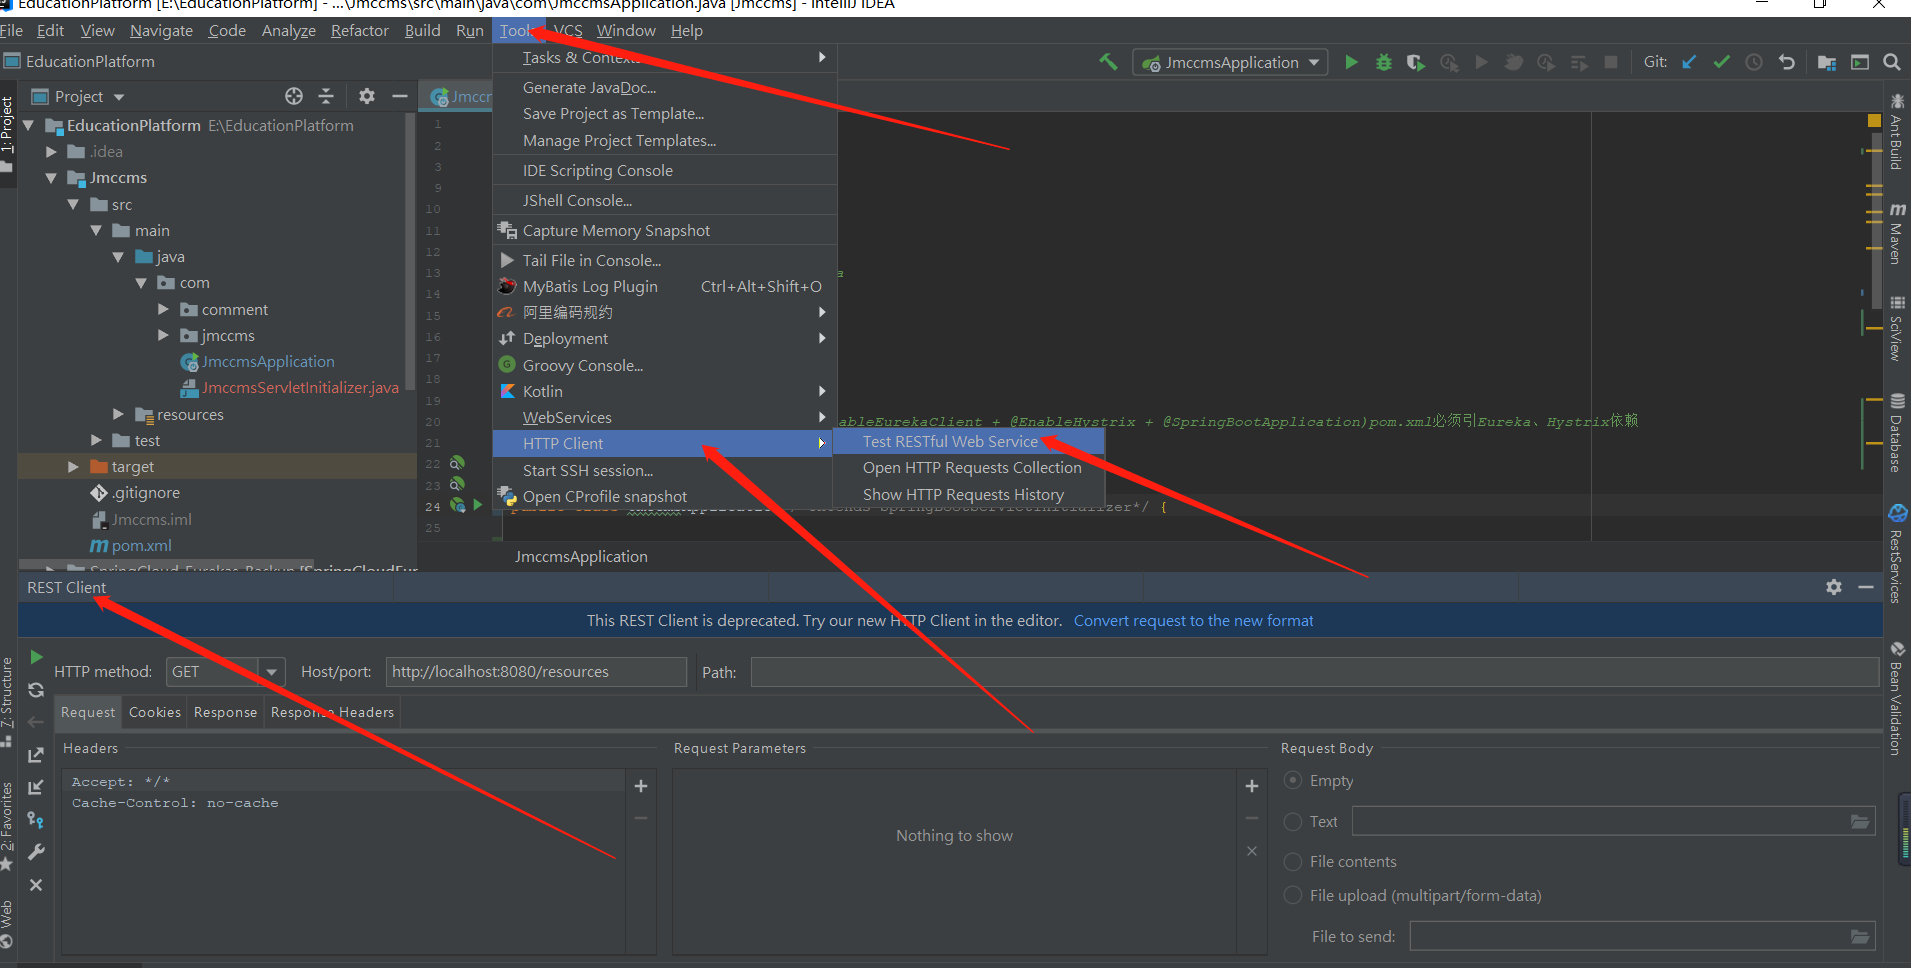Open Project panel gear settings
The height and width of the screenshot is (968, 1911).
[367, 96]
